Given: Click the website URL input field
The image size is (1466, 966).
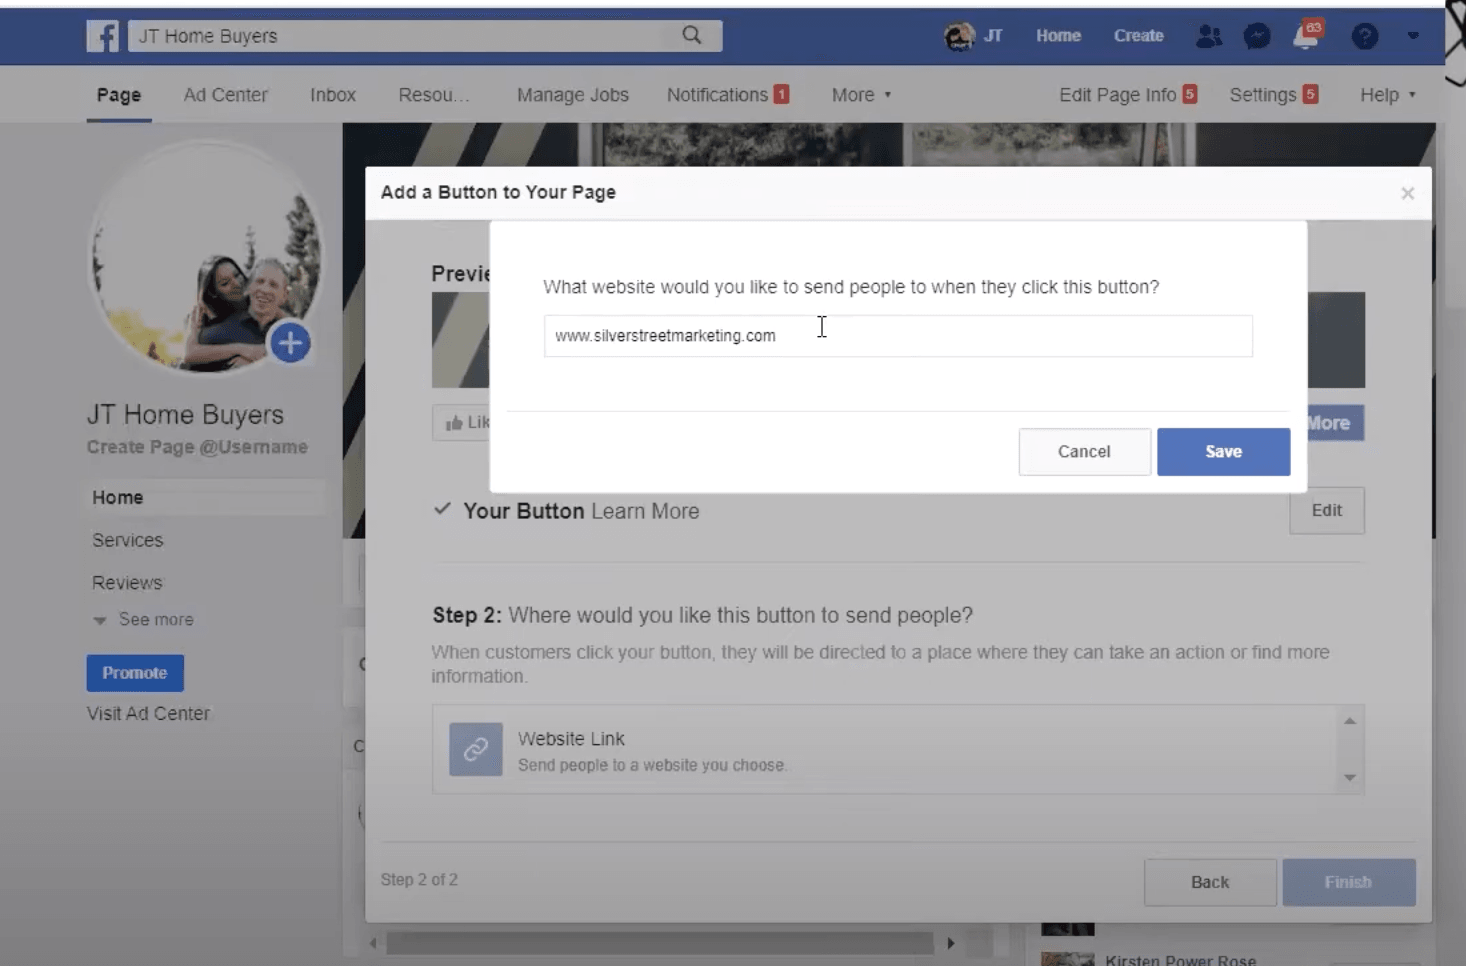Looking at the screenshot, I should click(897, 336).
